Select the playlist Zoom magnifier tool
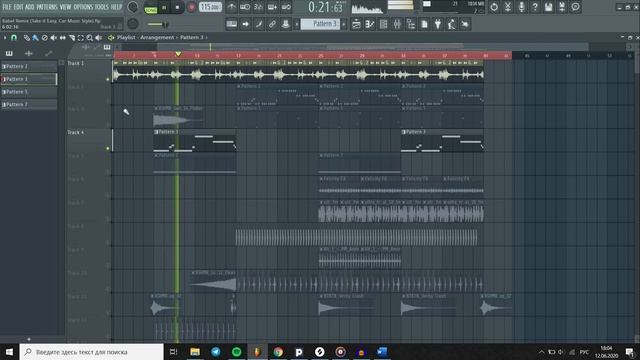The image size is (640, 360). tap(89, 38)
